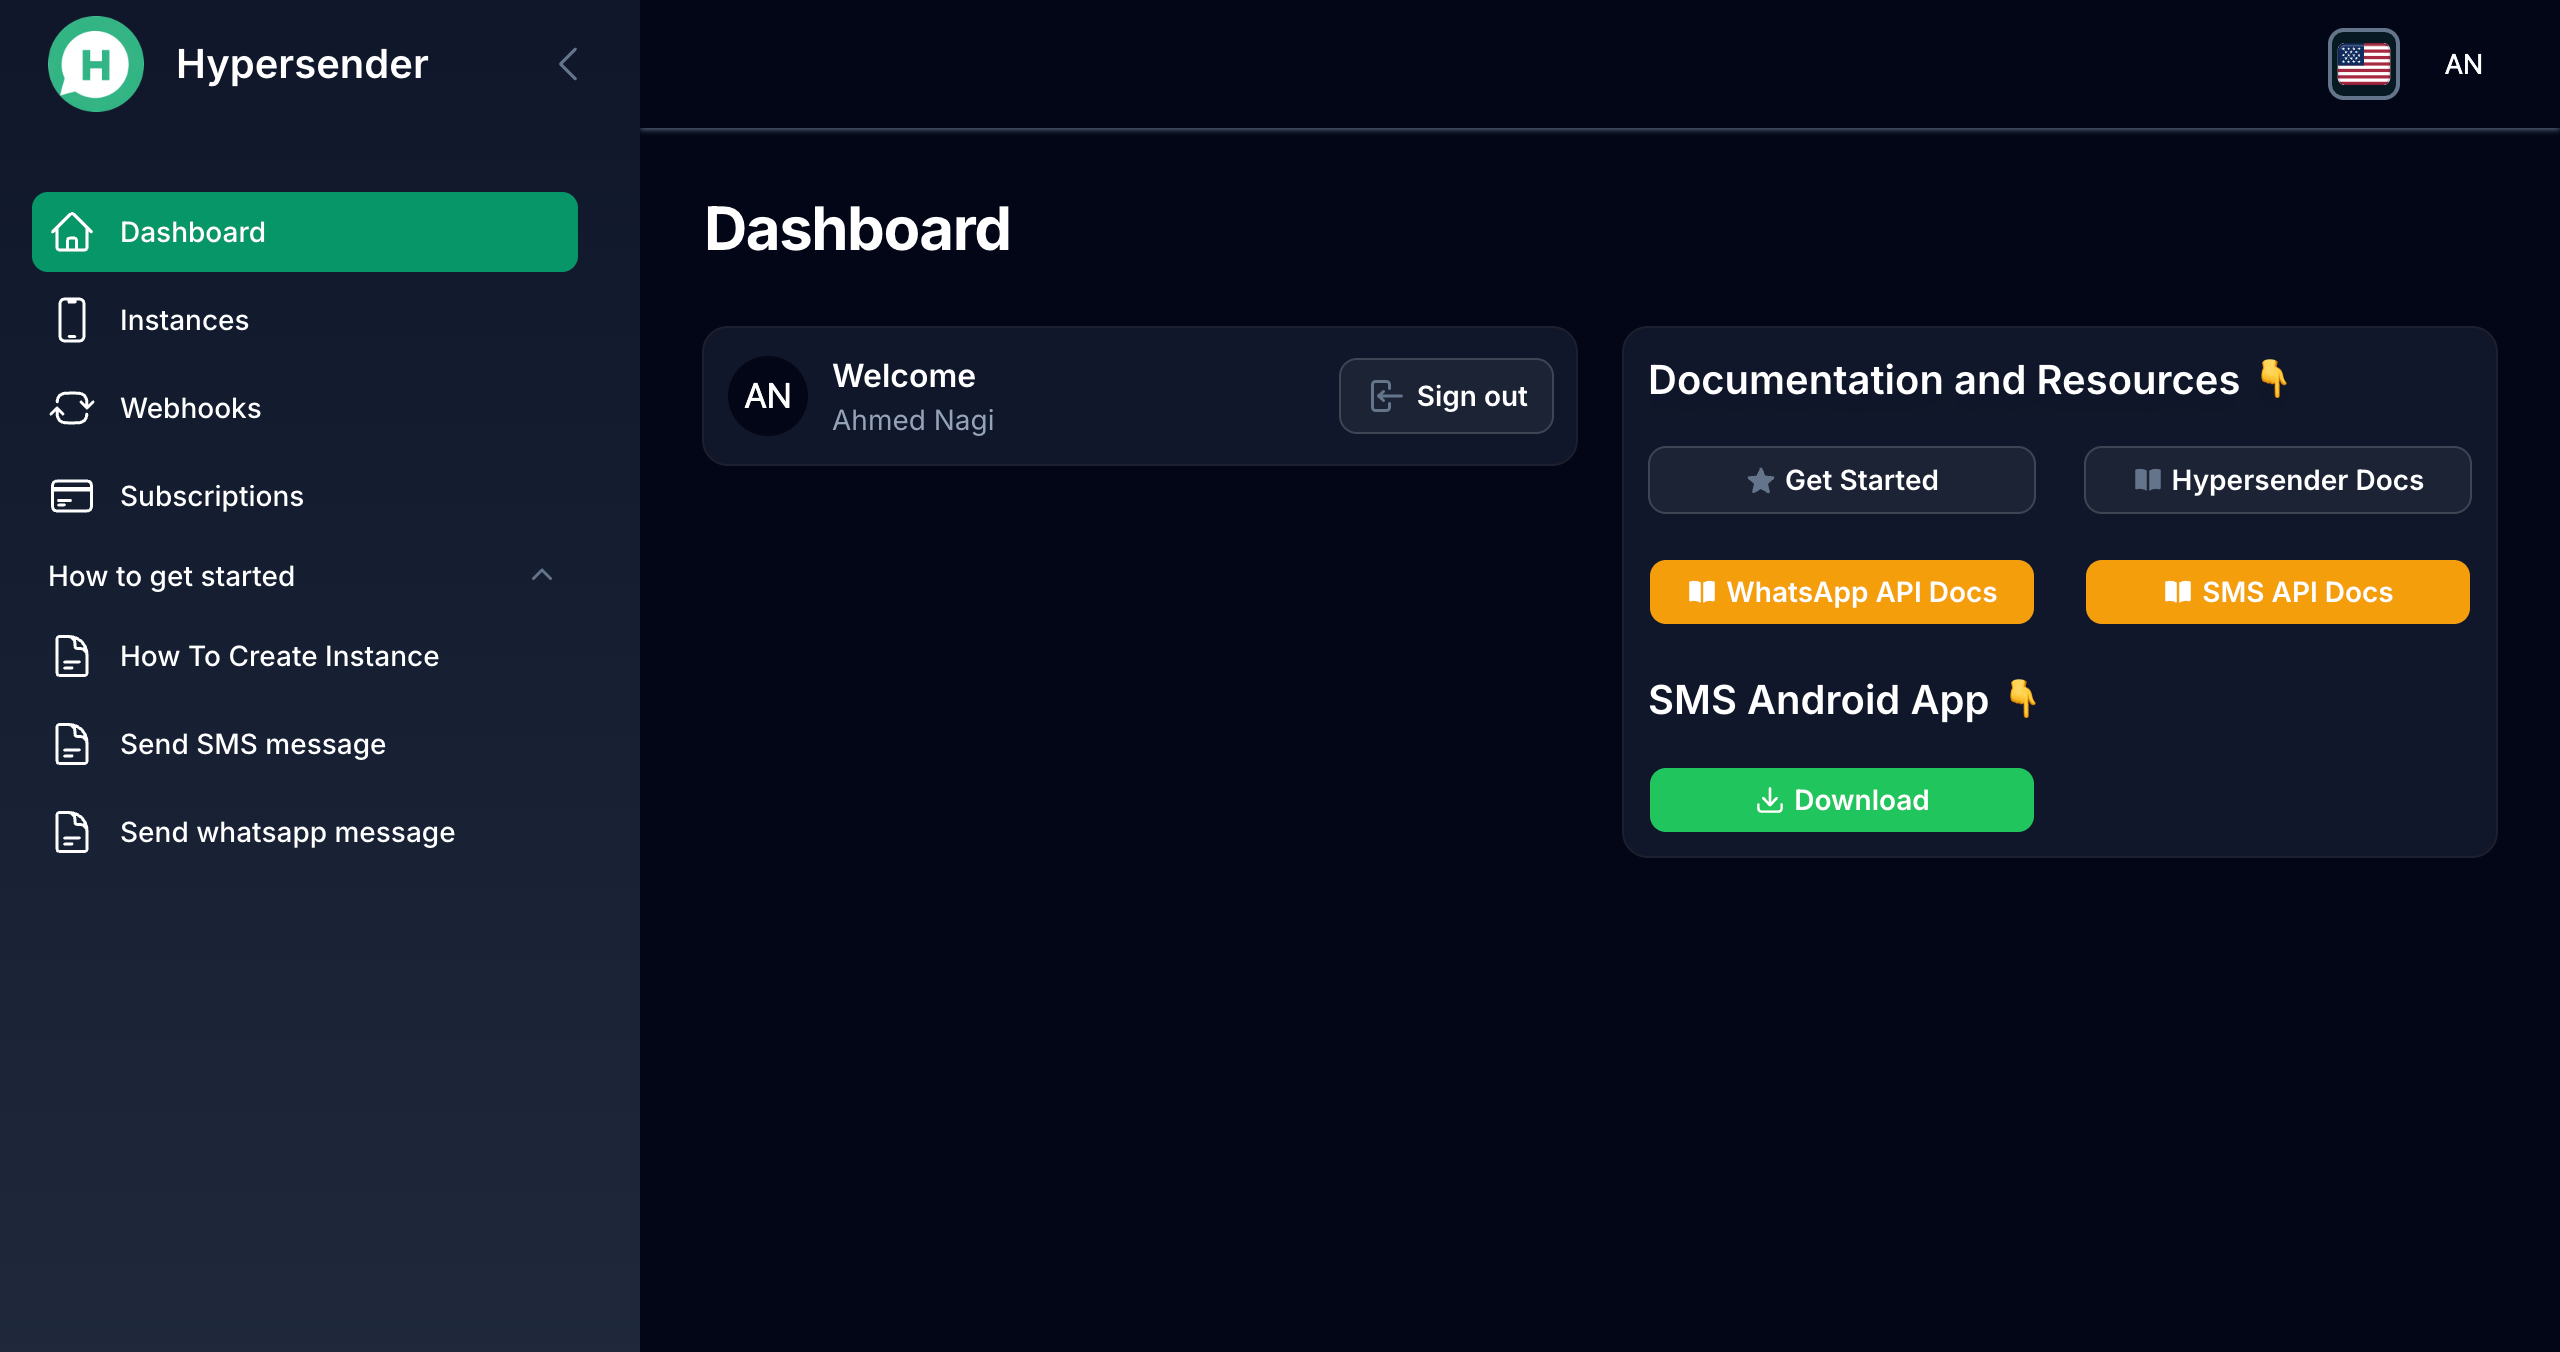2560x1352 pixels.
Task: Click the Ahmed Nagi name text
Action: [x=913, y=421]
